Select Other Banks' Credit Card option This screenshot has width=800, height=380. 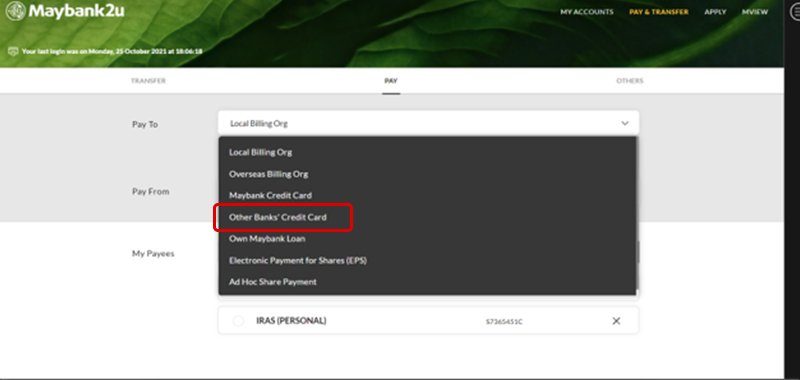(278, 217)
